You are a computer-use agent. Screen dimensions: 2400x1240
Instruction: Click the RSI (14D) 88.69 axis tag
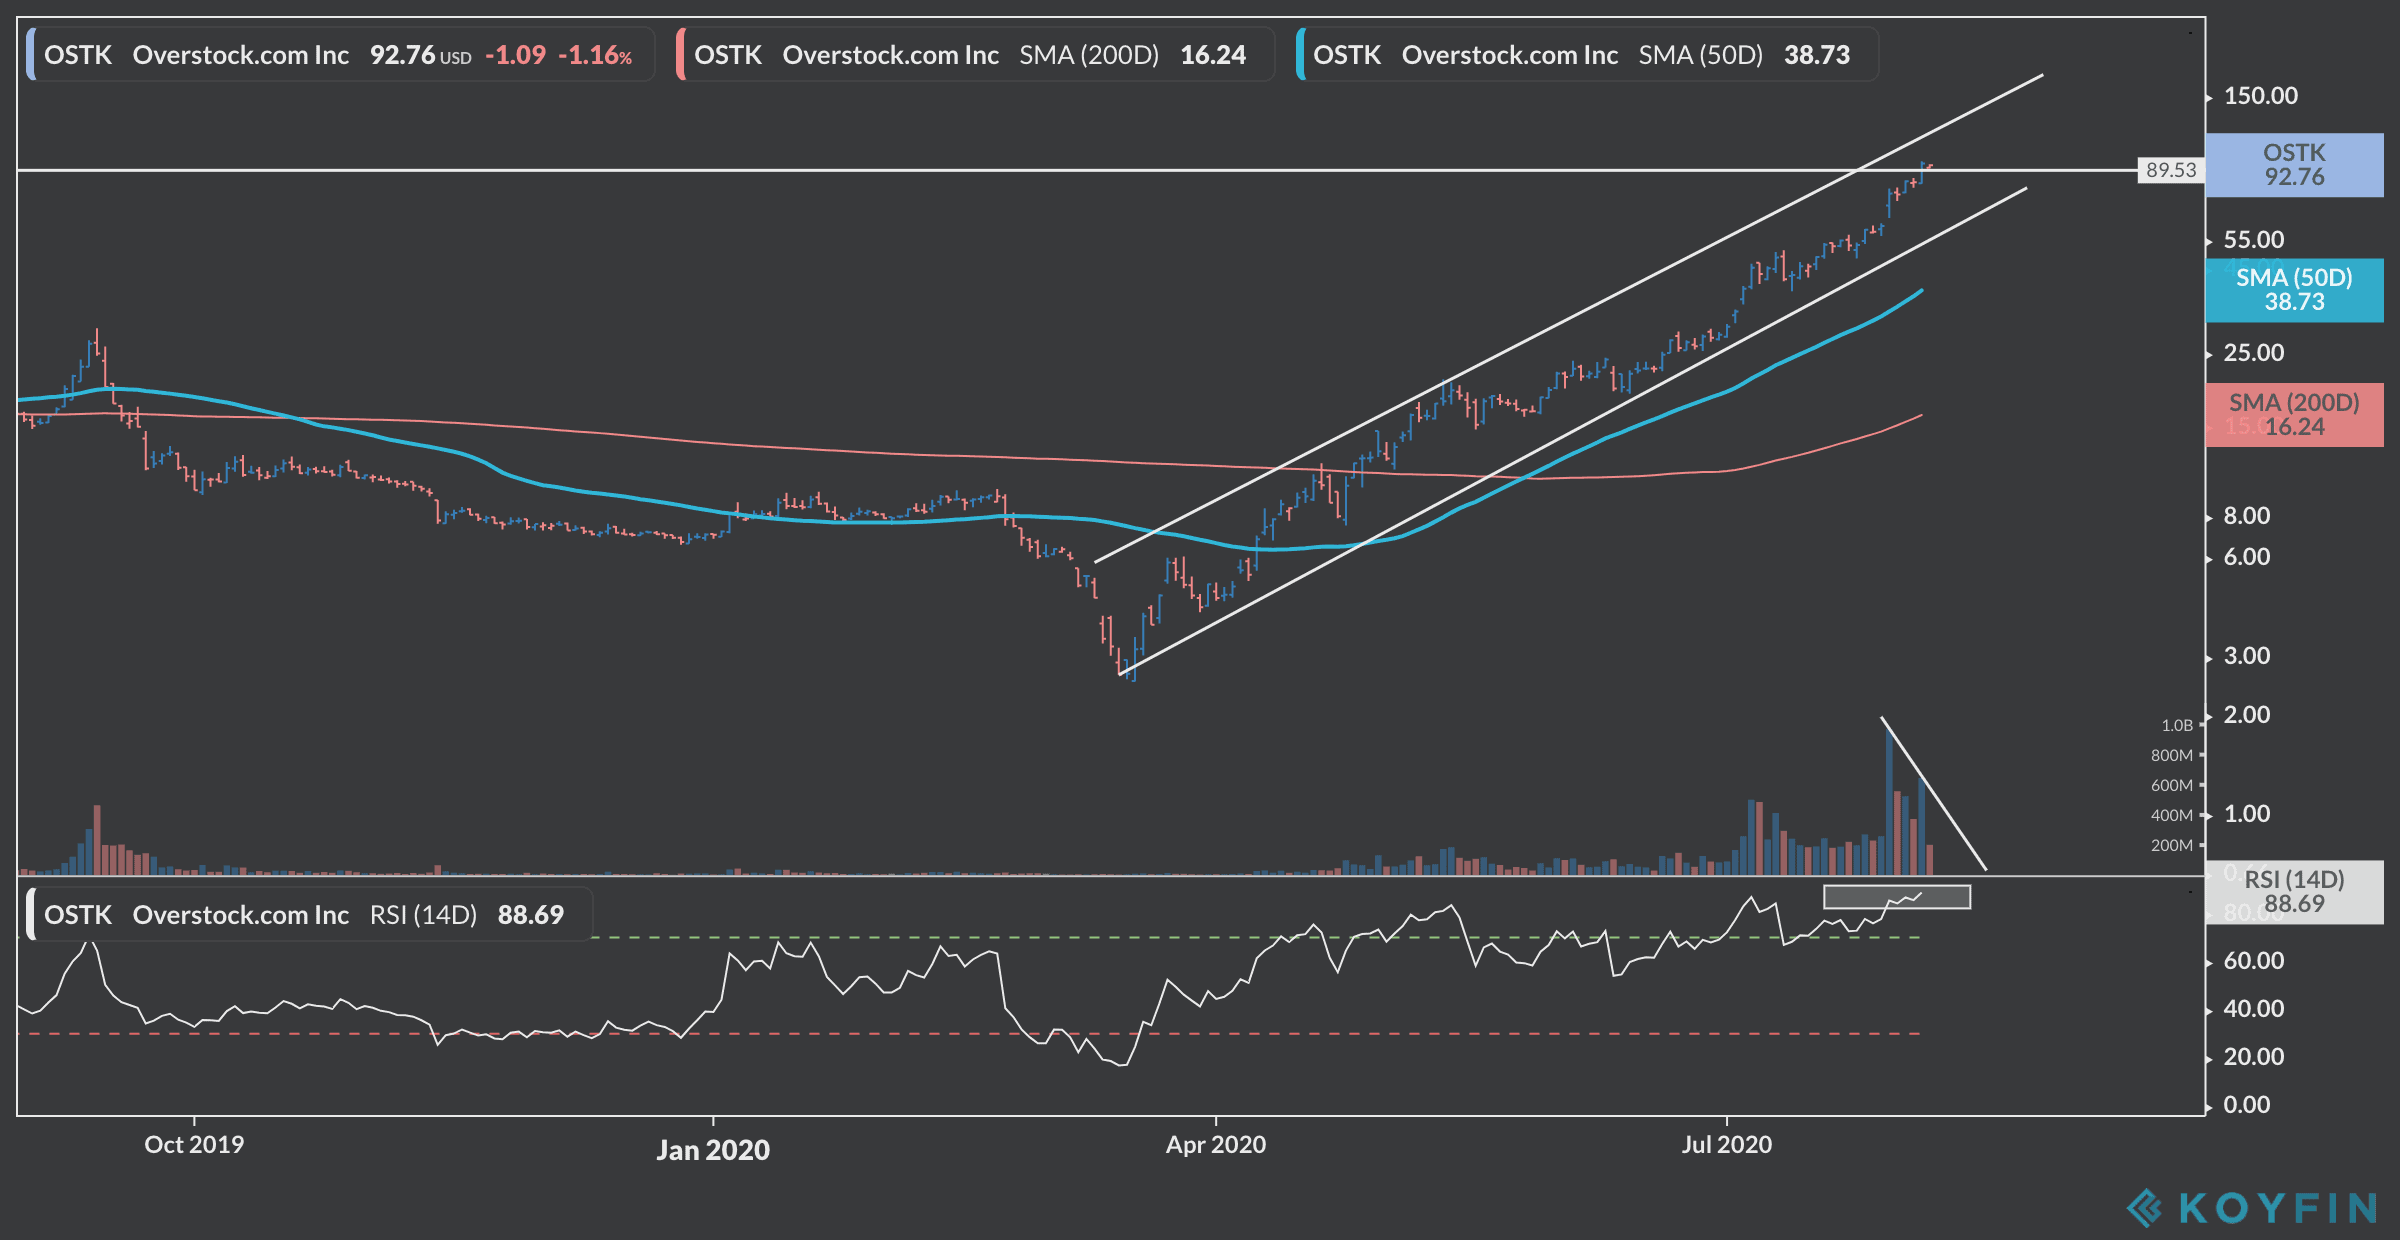2294,892
